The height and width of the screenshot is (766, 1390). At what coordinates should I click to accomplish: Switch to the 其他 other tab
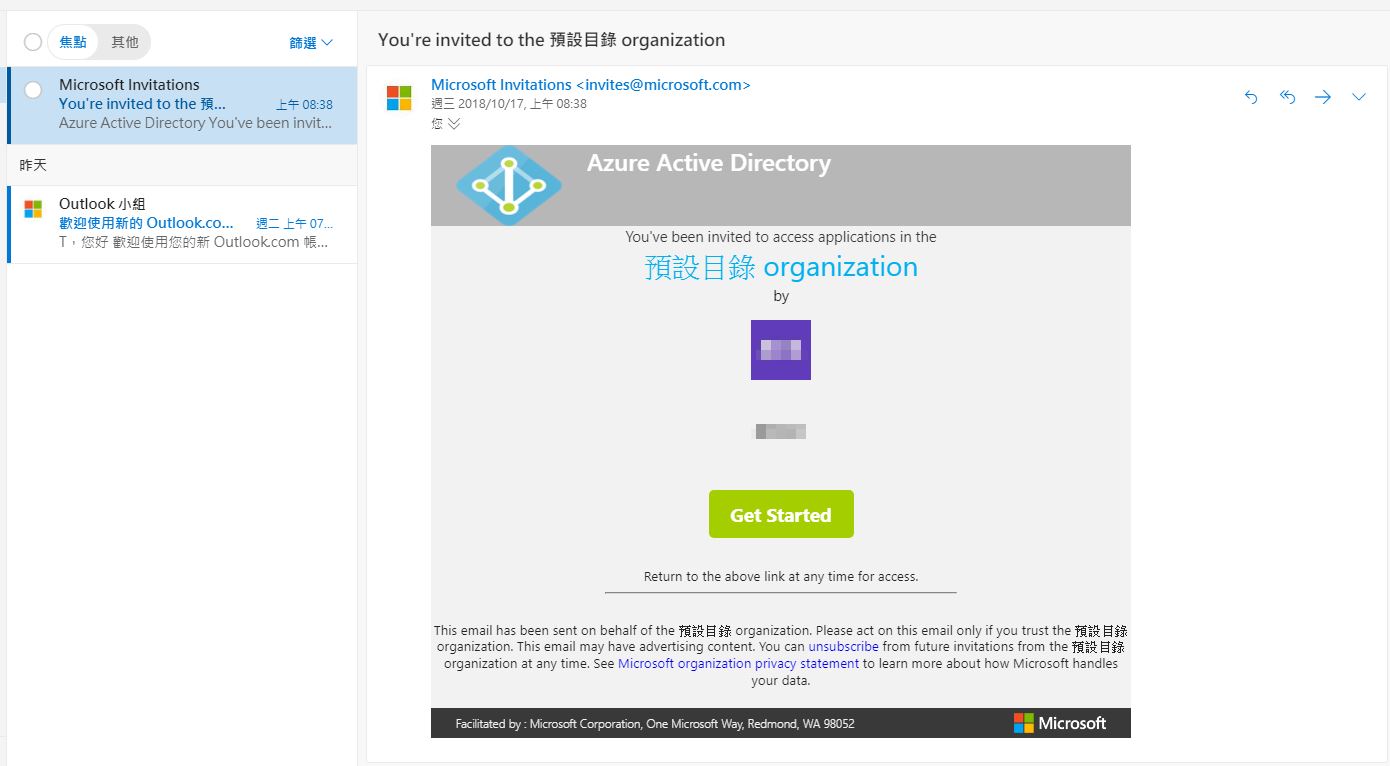(x=125, y=42)
